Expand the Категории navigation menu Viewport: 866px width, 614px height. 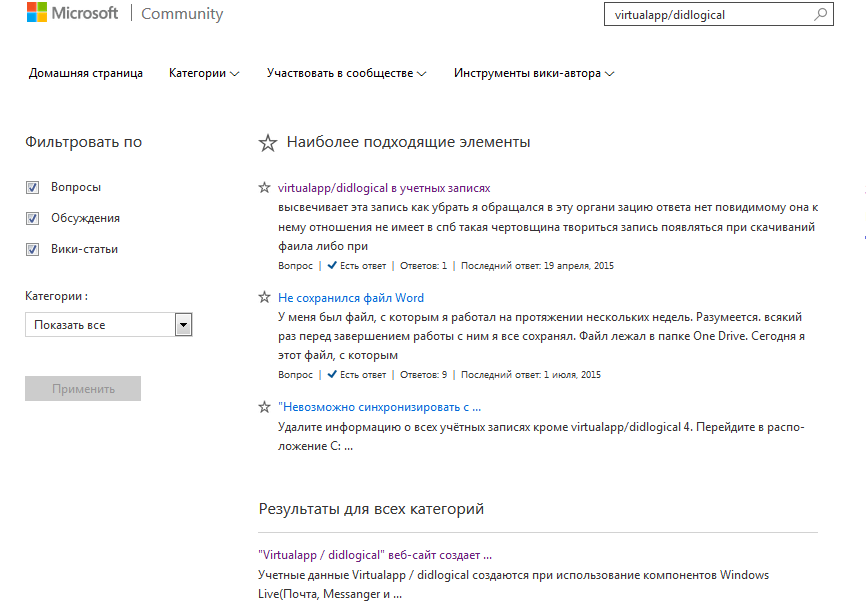pos(204,73)
